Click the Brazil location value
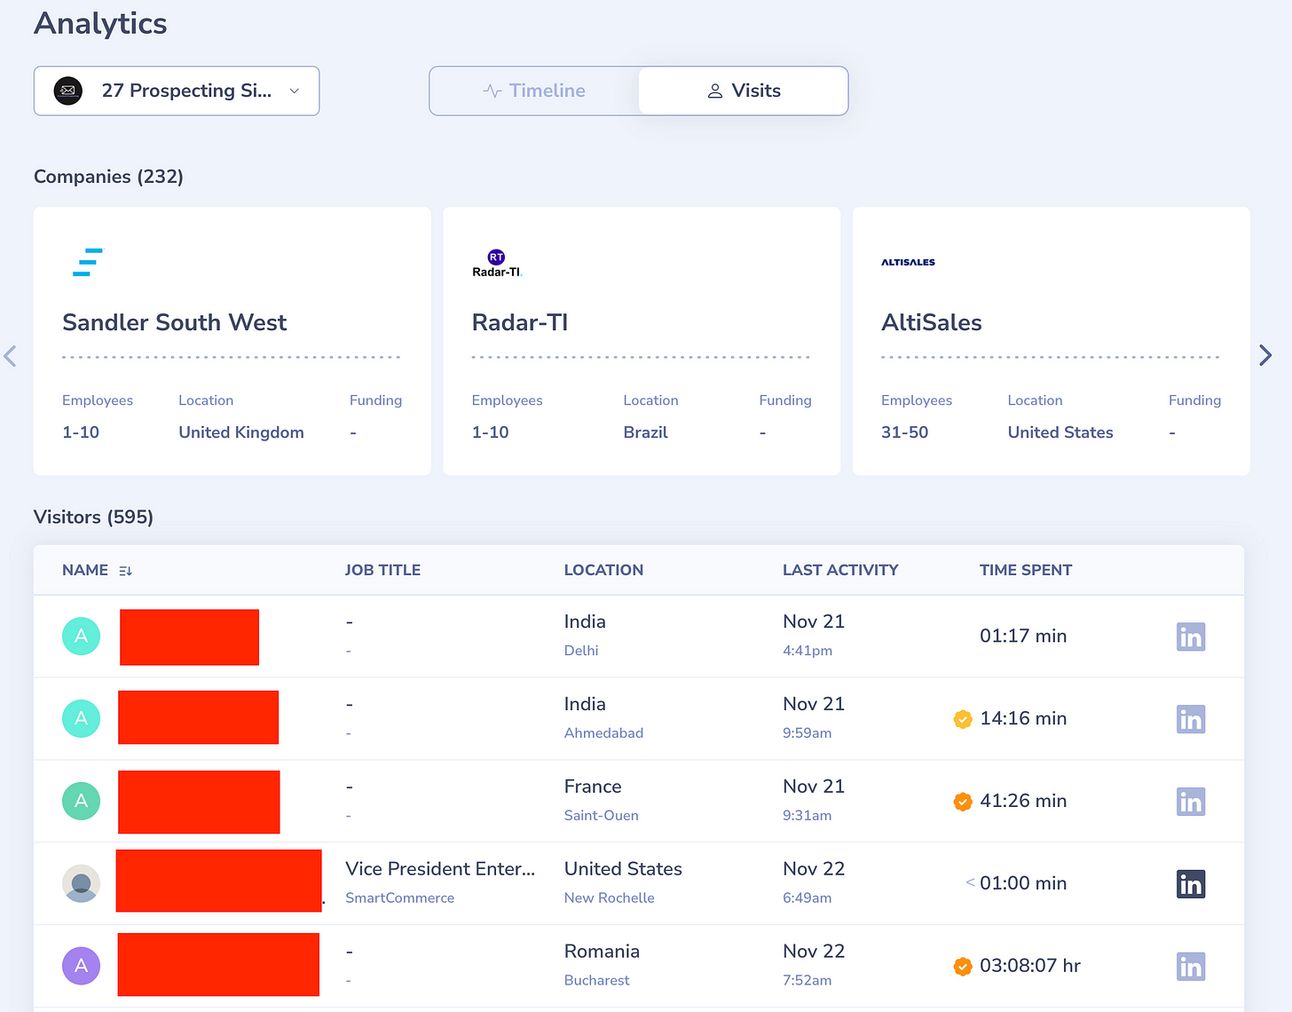Image resolution: width=1292 pixels, height=1012 pixels. (x=645, y=432)
